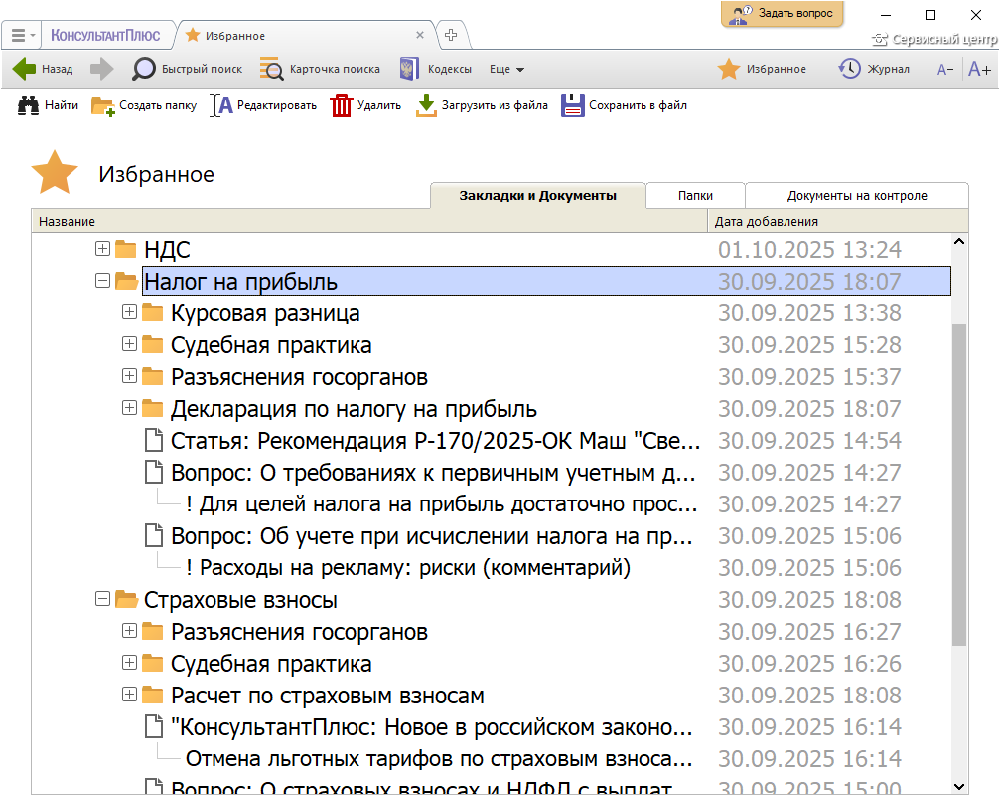Image resolution: width=1000 pixels, height=800 pixels.
Task: Click the binoculars Find icon
Action: (x=28, y=105)
